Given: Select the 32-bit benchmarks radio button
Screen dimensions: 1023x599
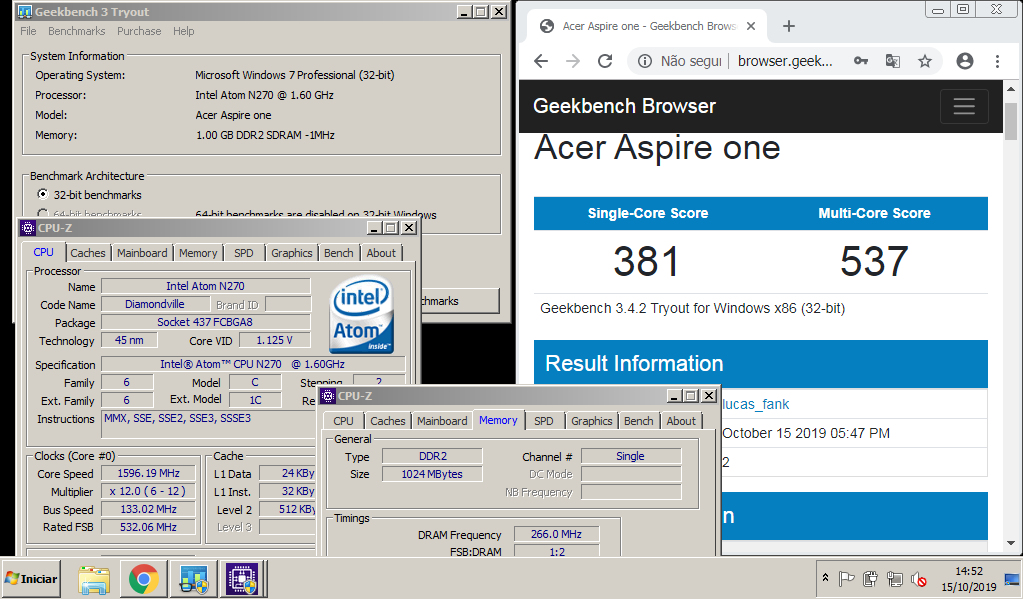Looking at the screenshot, I should (x=43, y=194).
